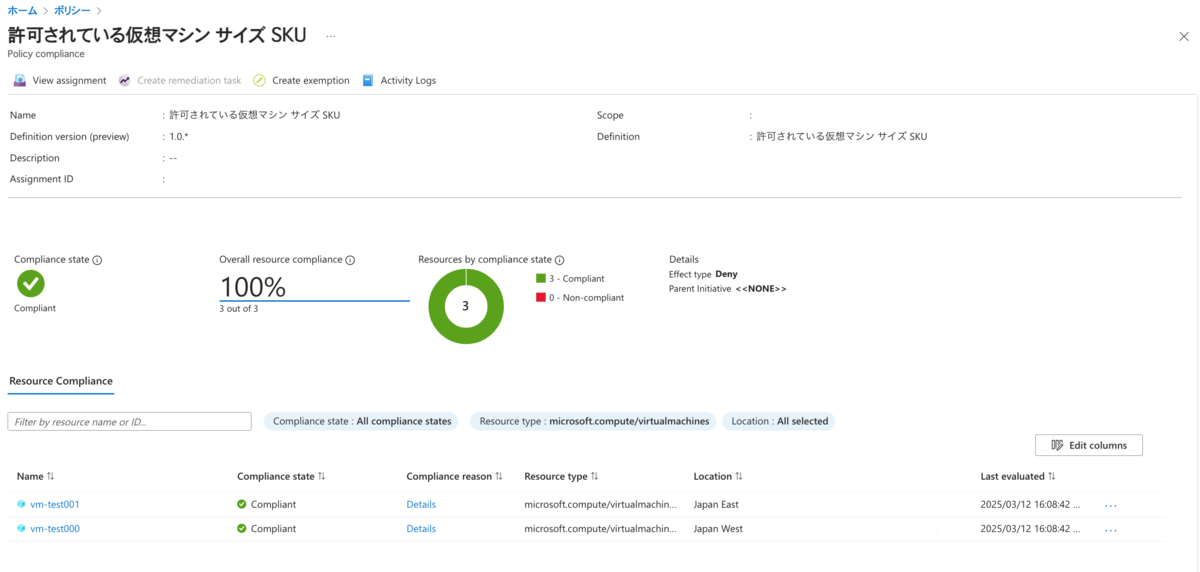Click the Filter by resource name field
The width and height of the screenshot is (1200, 572).
tap(129, 421)
